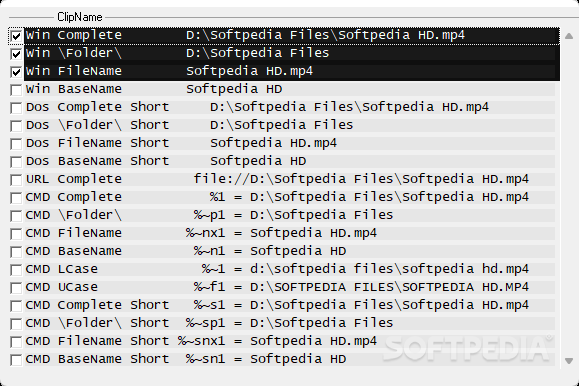Screen dimensions: 579x386
Task: Check the Dos BaseName Short box
Action: pyautogui.click(x=16, y=162)
